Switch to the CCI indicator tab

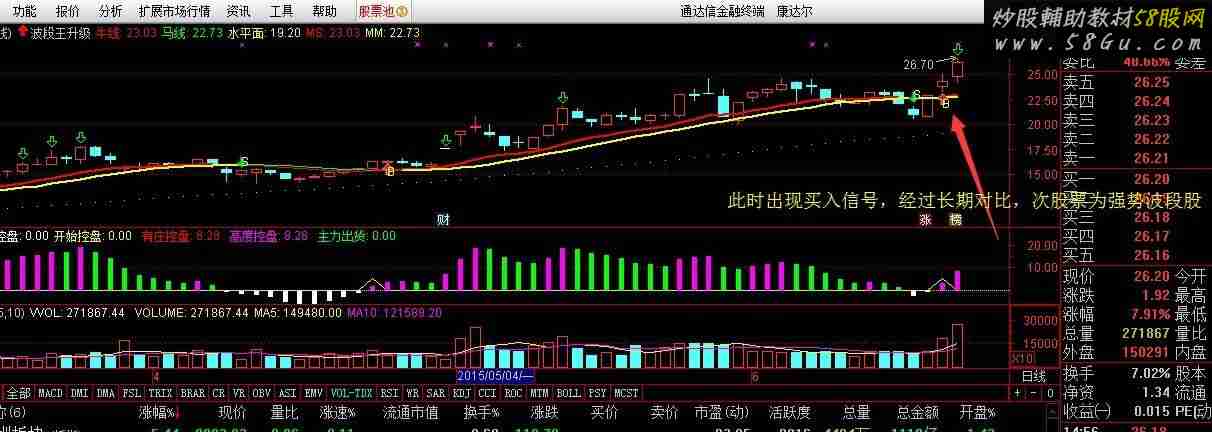[x=488, y=393]
